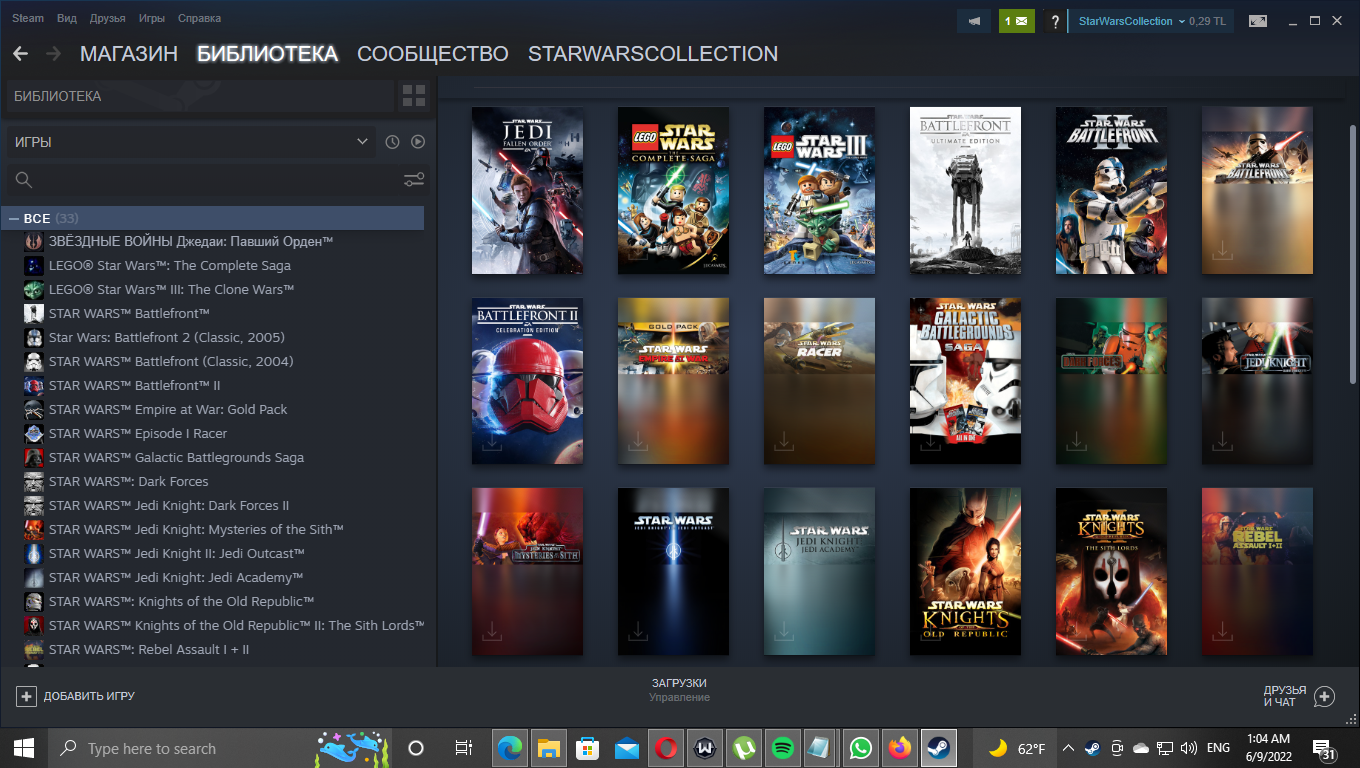Select Galactic Battlegrounds Saga cover
This screenshot has width=1360, height=768.
[x=965, y=381]
